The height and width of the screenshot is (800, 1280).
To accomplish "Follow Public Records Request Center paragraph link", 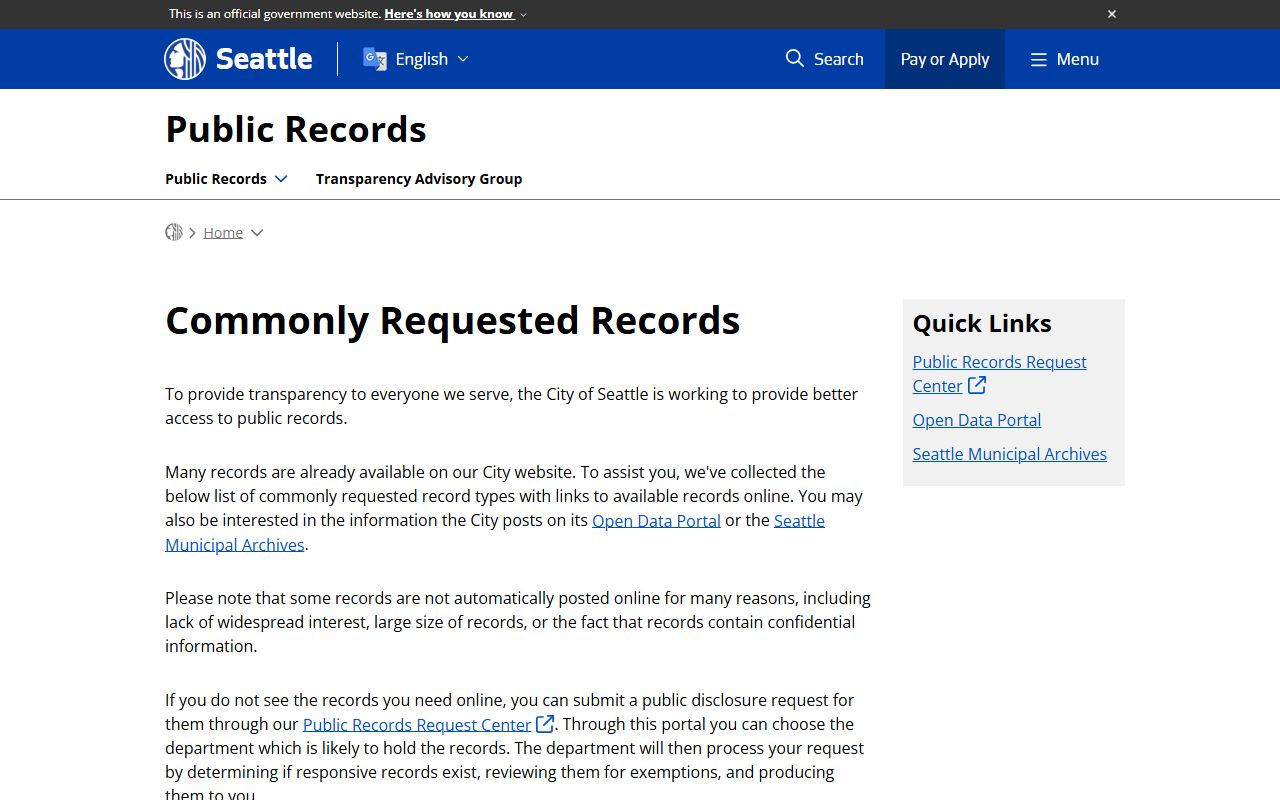I will pos(417,724).
